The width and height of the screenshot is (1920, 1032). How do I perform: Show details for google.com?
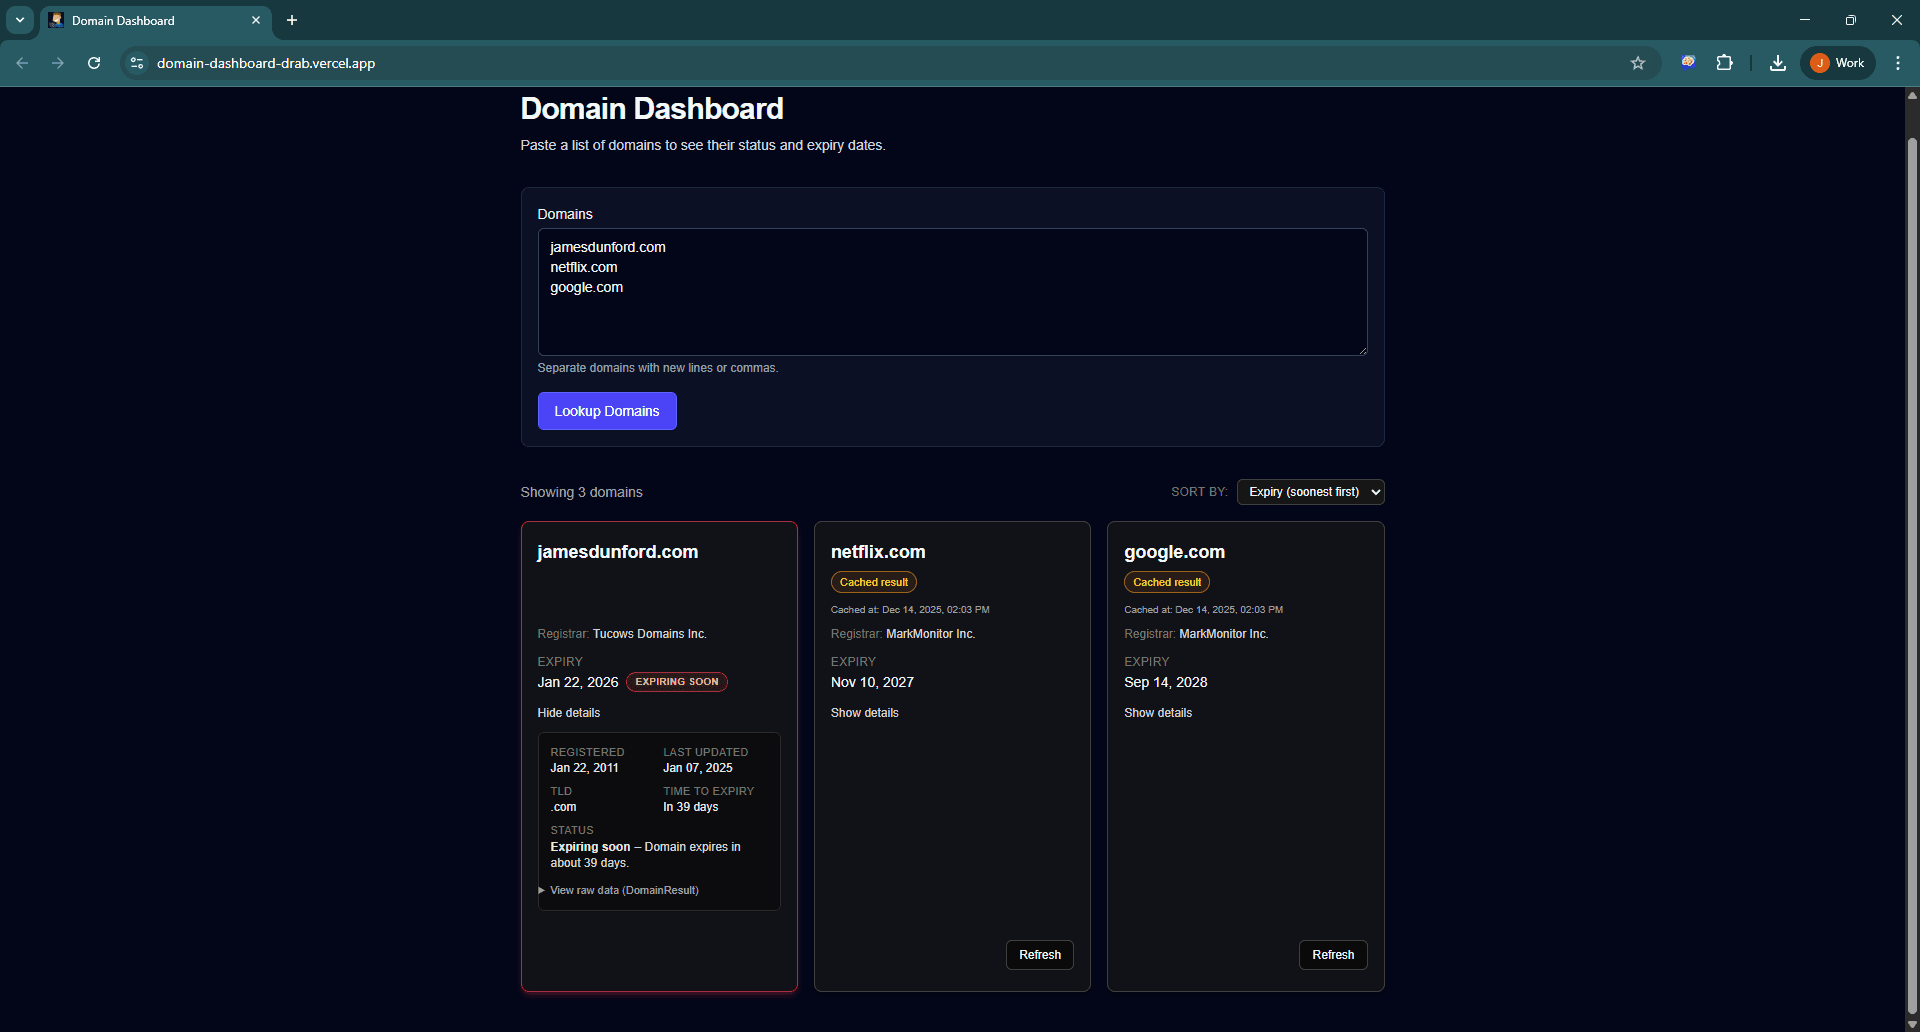[1158, 712]
